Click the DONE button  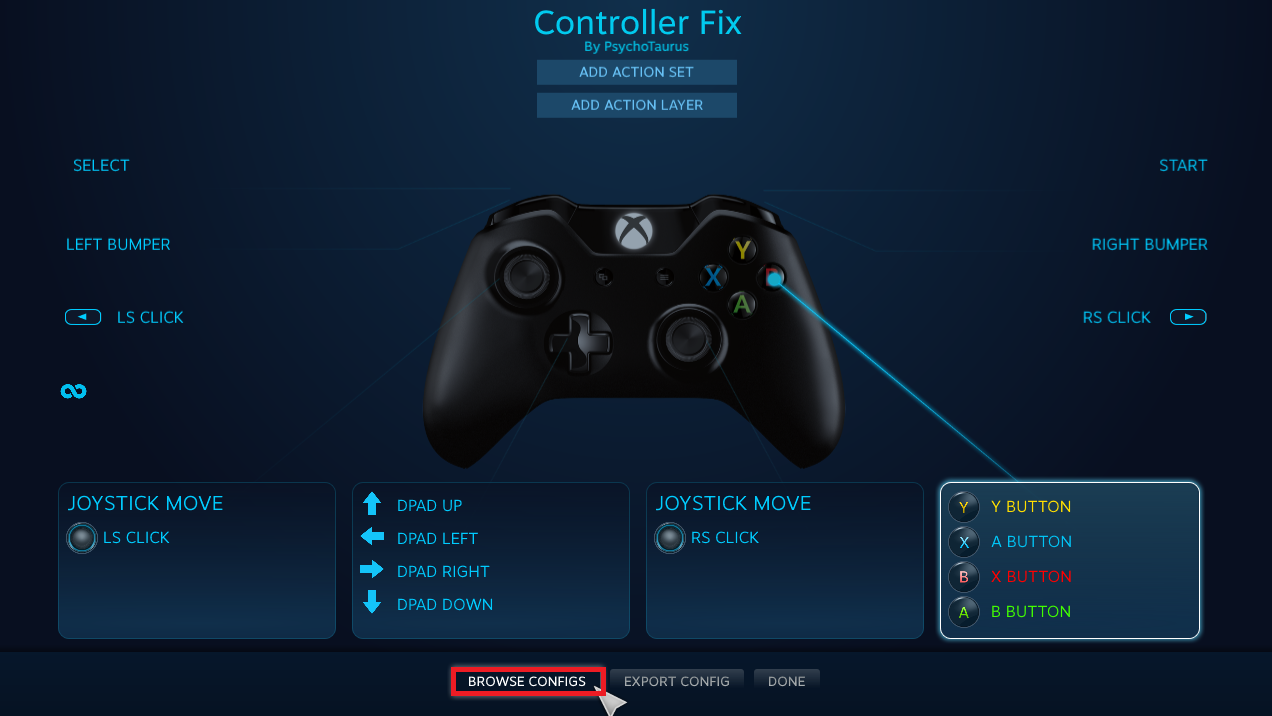tap(787, 681)
